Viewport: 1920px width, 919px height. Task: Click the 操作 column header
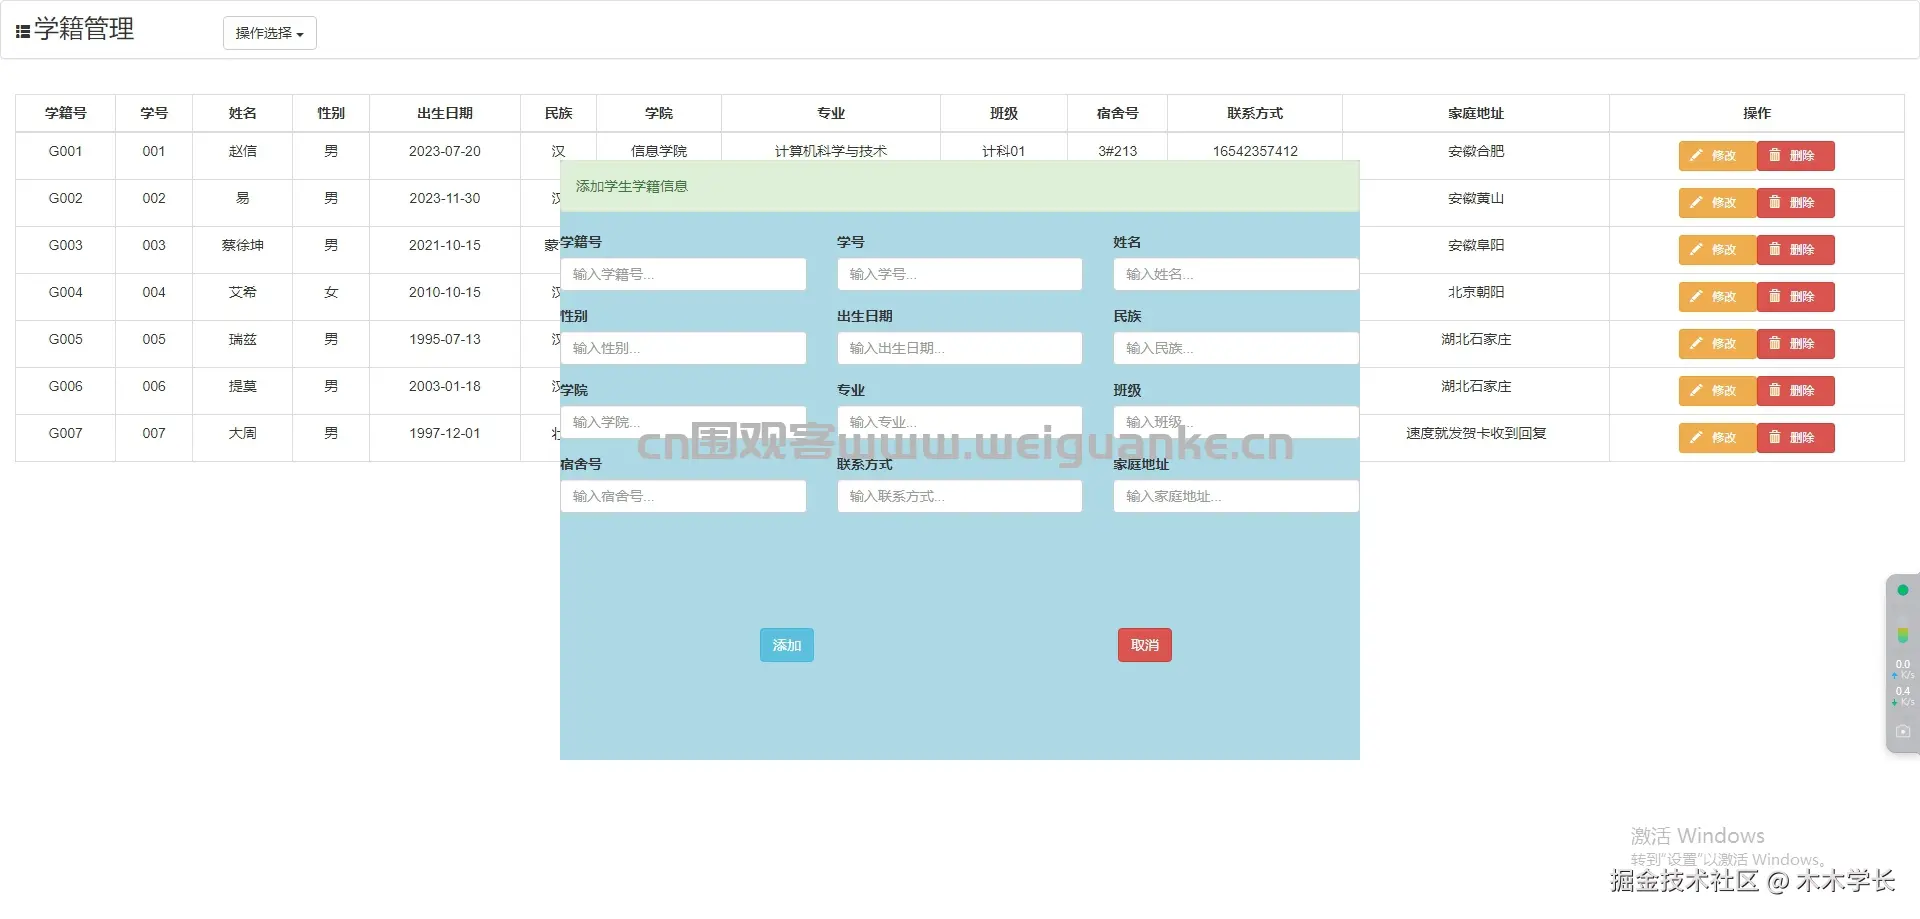[x=1757, y=113]
